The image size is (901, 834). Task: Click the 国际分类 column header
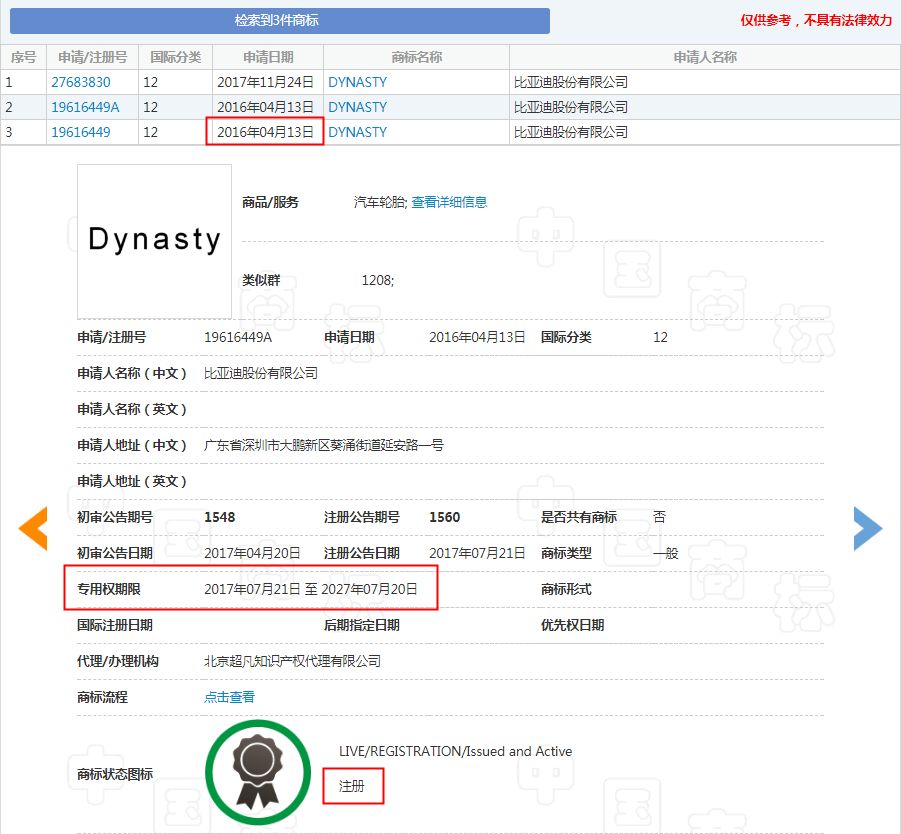[x=175, y=57]
